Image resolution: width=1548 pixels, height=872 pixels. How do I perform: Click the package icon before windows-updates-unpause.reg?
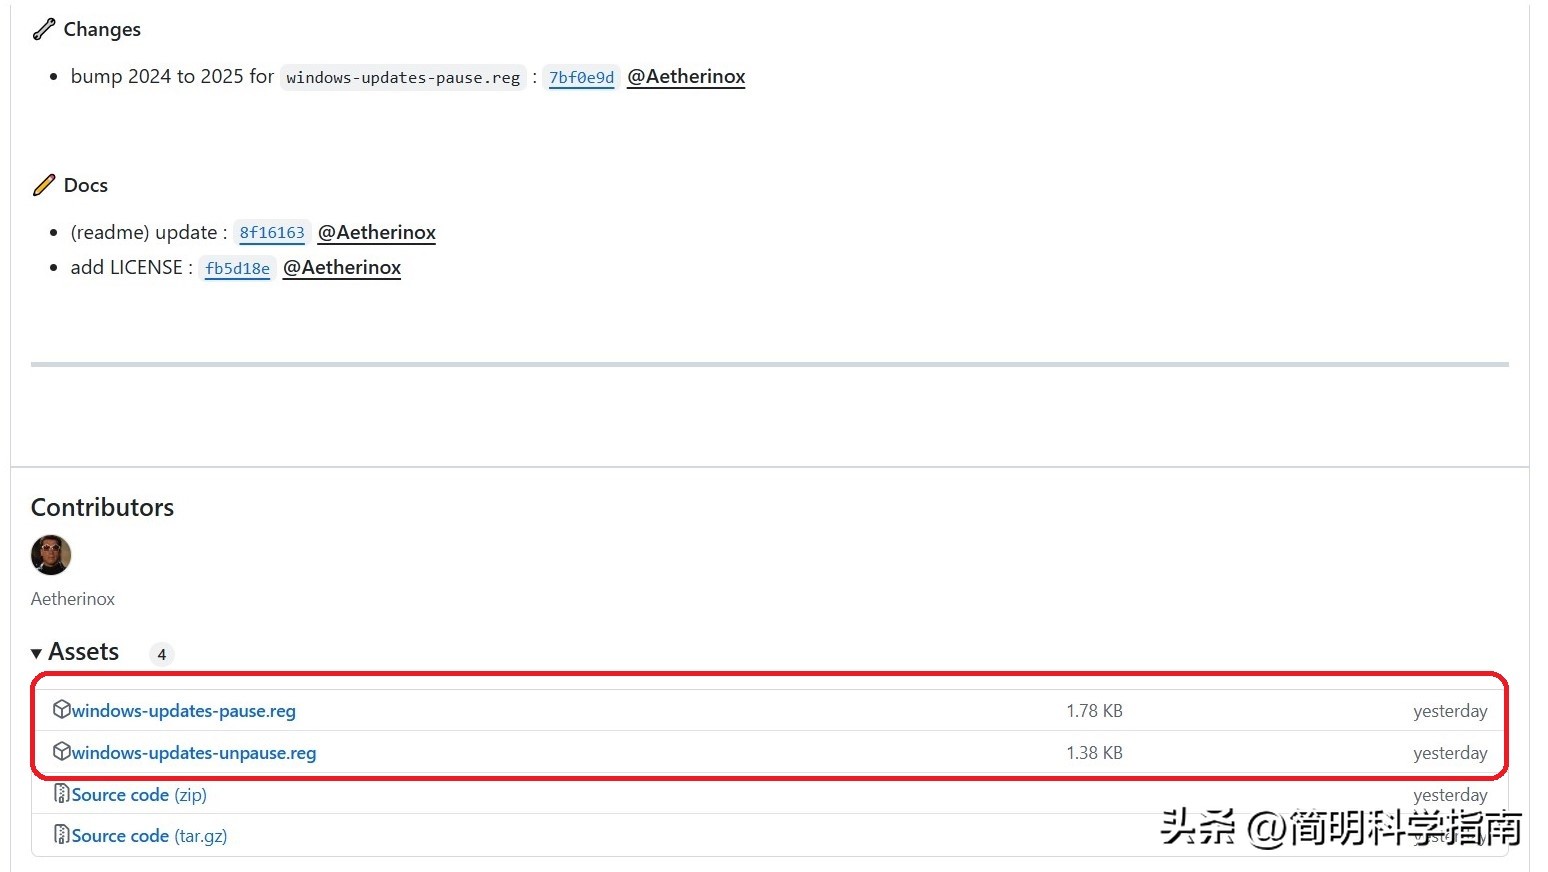pyautogui.click(x=62, y=752)
